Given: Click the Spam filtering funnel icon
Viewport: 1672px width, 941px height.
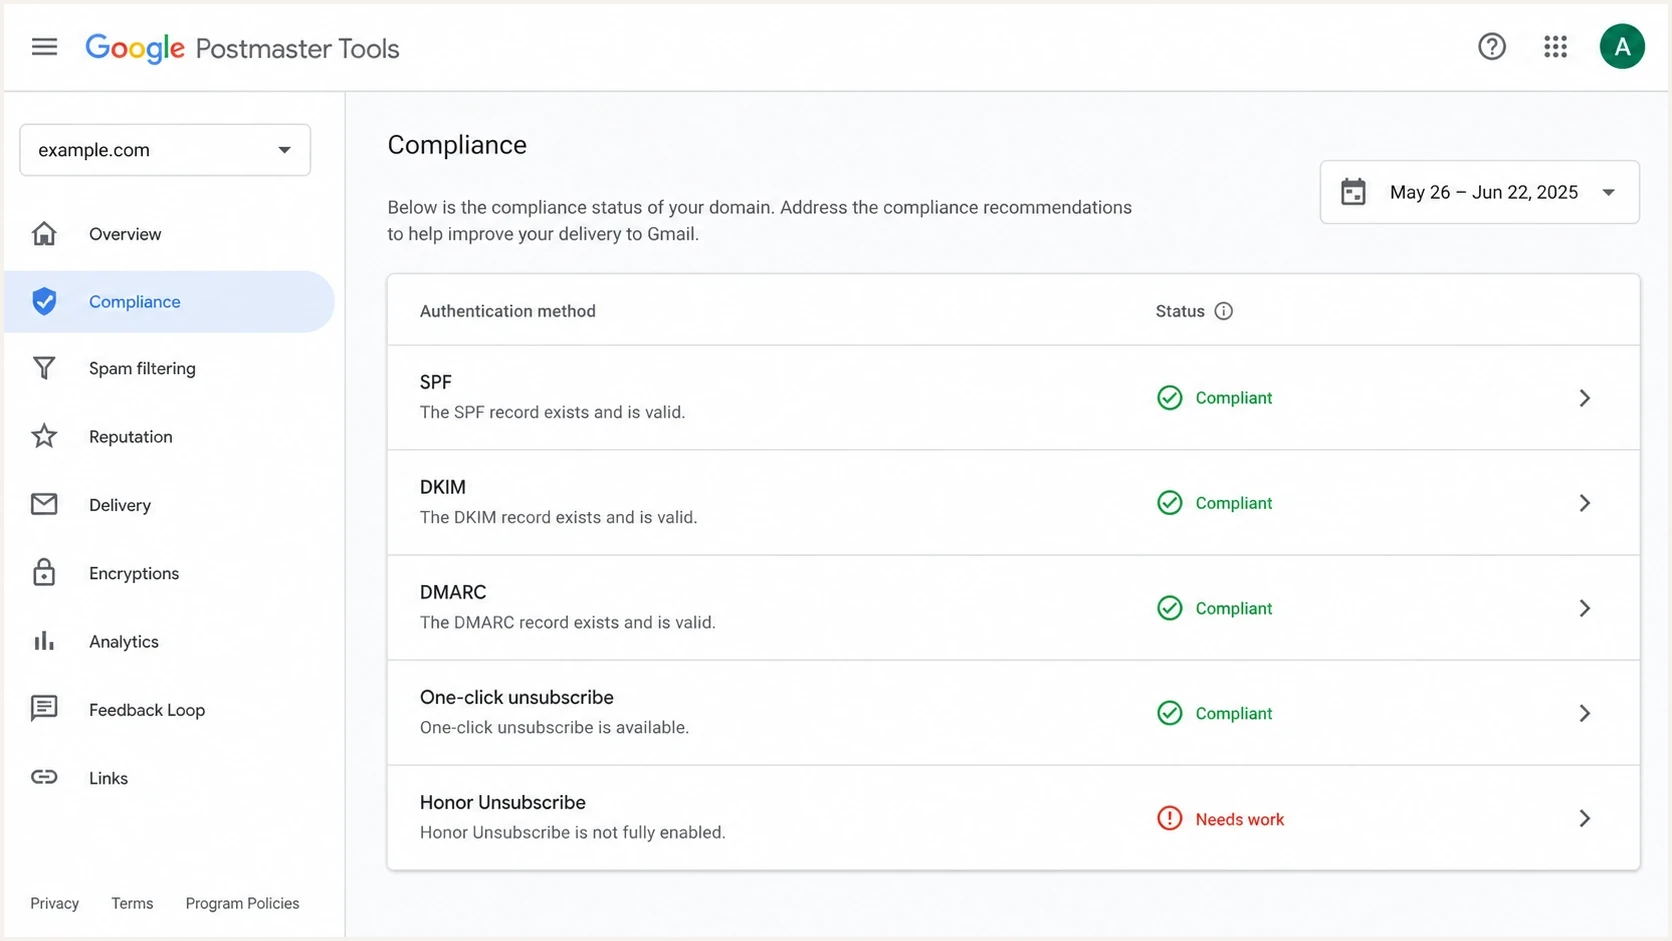Looking at the screenshot, I should 44,368.
